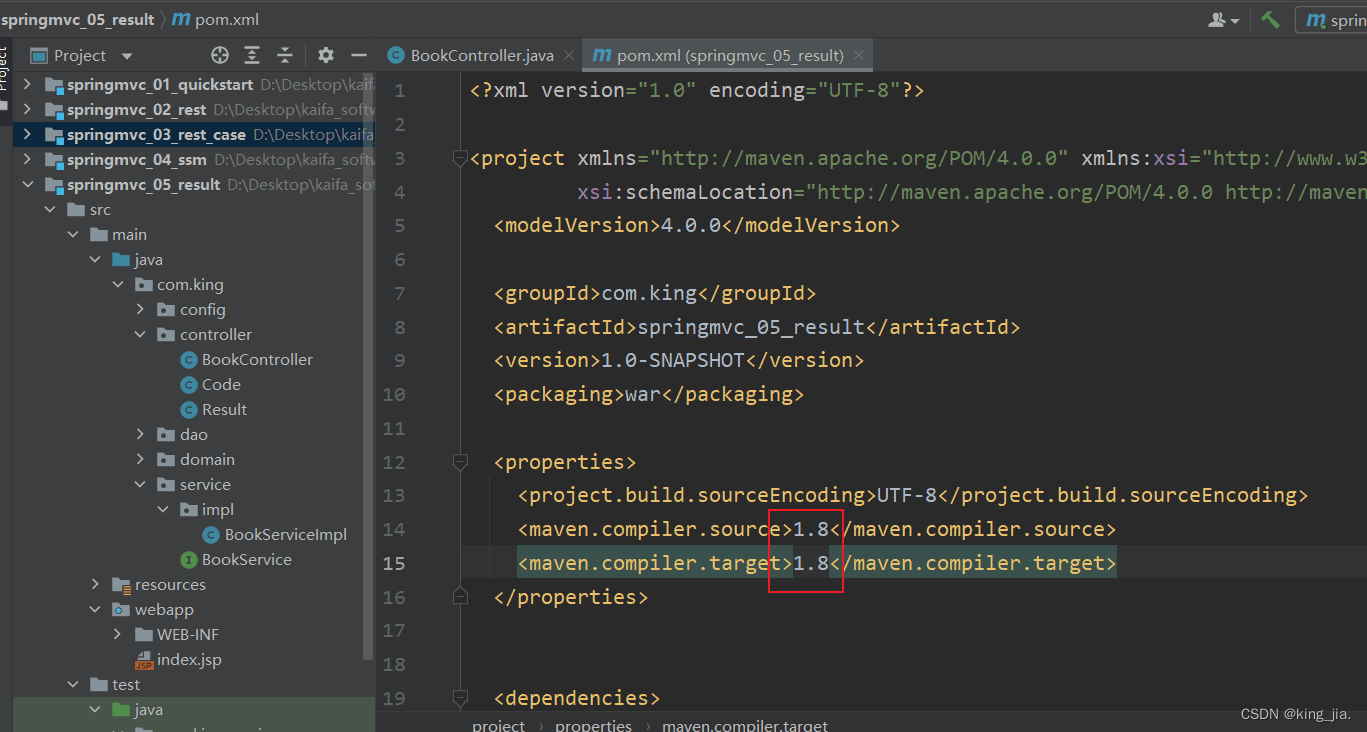Collapse the impl package

pyautogui.click(x=163, y=509)
